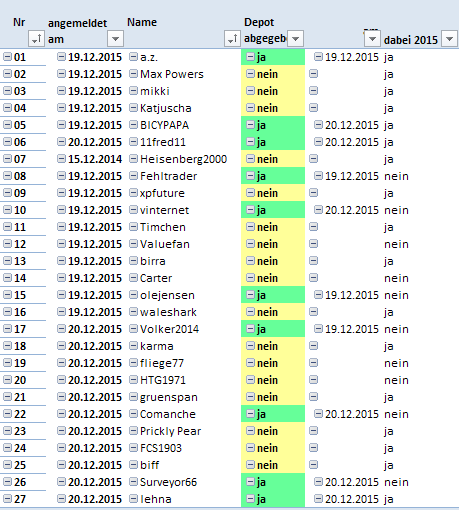This screenshot has height=510, width=459.
Task: Select row number cell '12'
Action: pos(20,244)
